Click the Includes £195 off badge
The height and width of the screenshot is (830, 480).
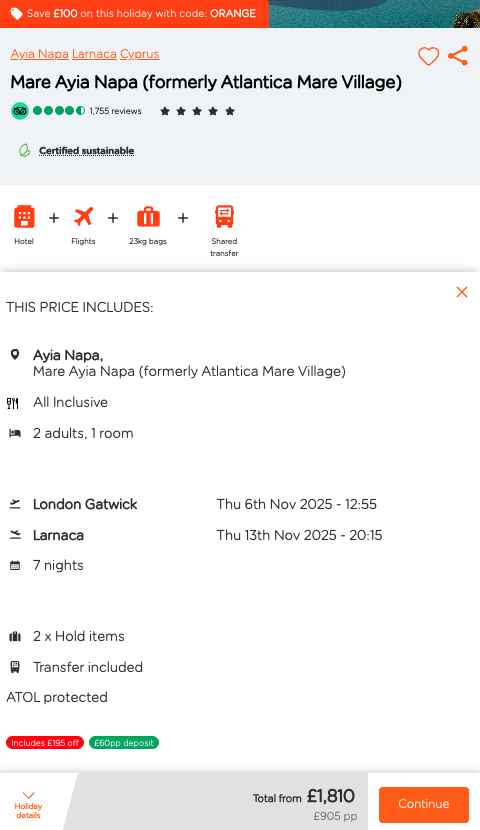click(45, 743)
